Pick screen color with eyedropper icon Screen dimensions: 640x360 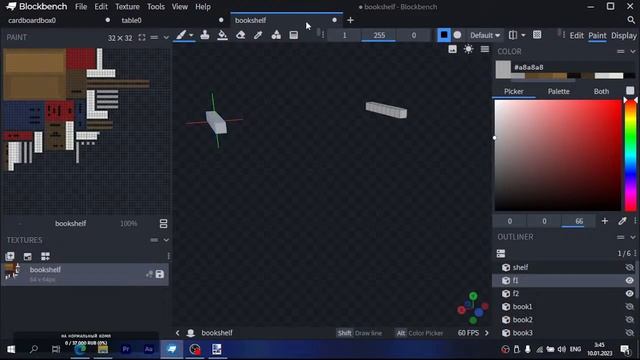[x=622, y=221]
